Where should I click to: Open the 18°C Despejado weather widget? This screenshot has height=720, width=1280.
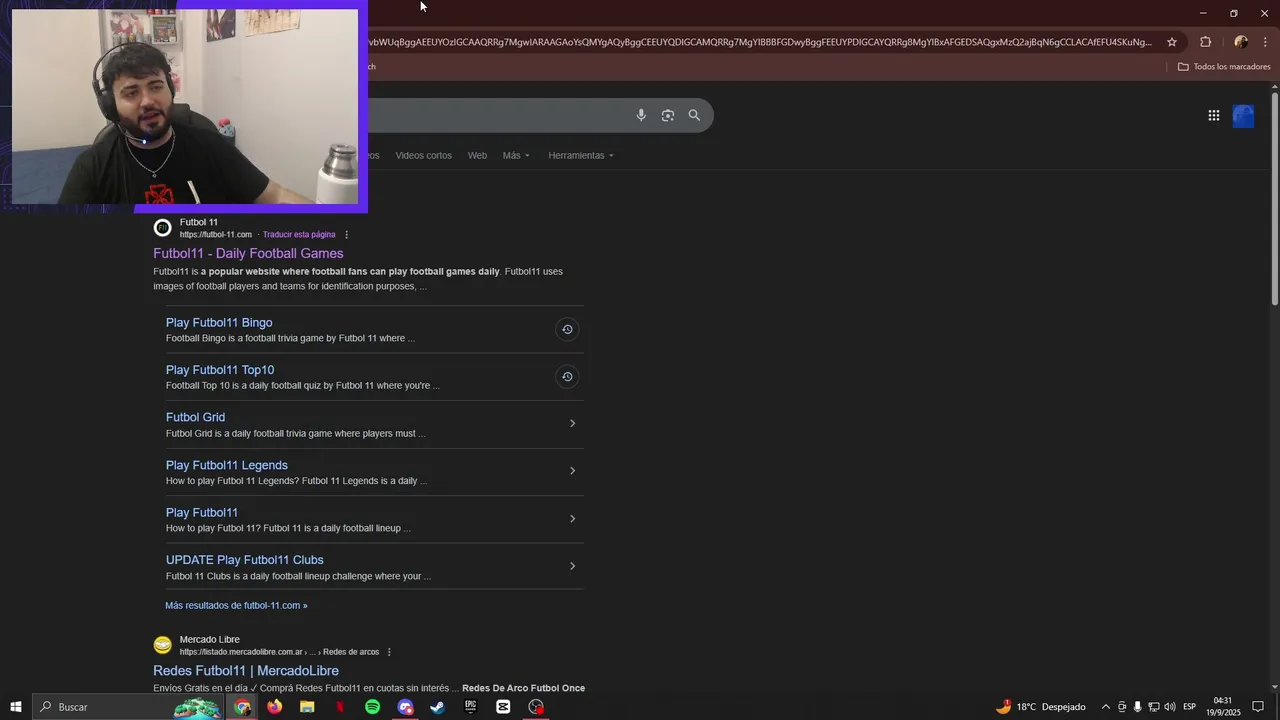[1040, 707]
